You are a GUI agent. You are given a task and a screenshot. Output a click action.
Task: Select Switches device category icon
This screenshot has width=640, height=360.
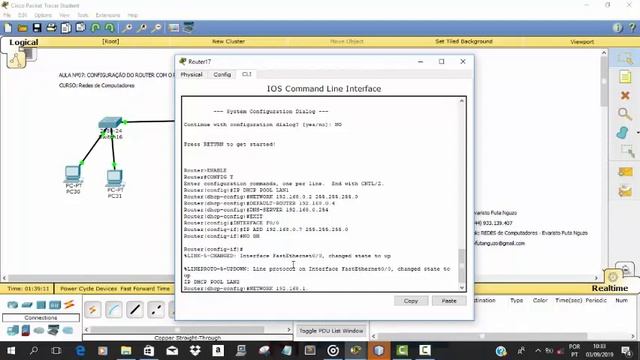[x=27, y=305]
